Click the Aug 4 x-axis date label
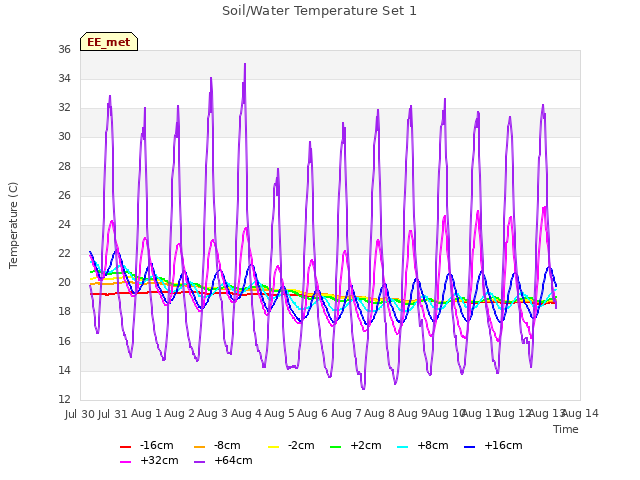Screen dimensions: 640x480 (x=246, y=413)
